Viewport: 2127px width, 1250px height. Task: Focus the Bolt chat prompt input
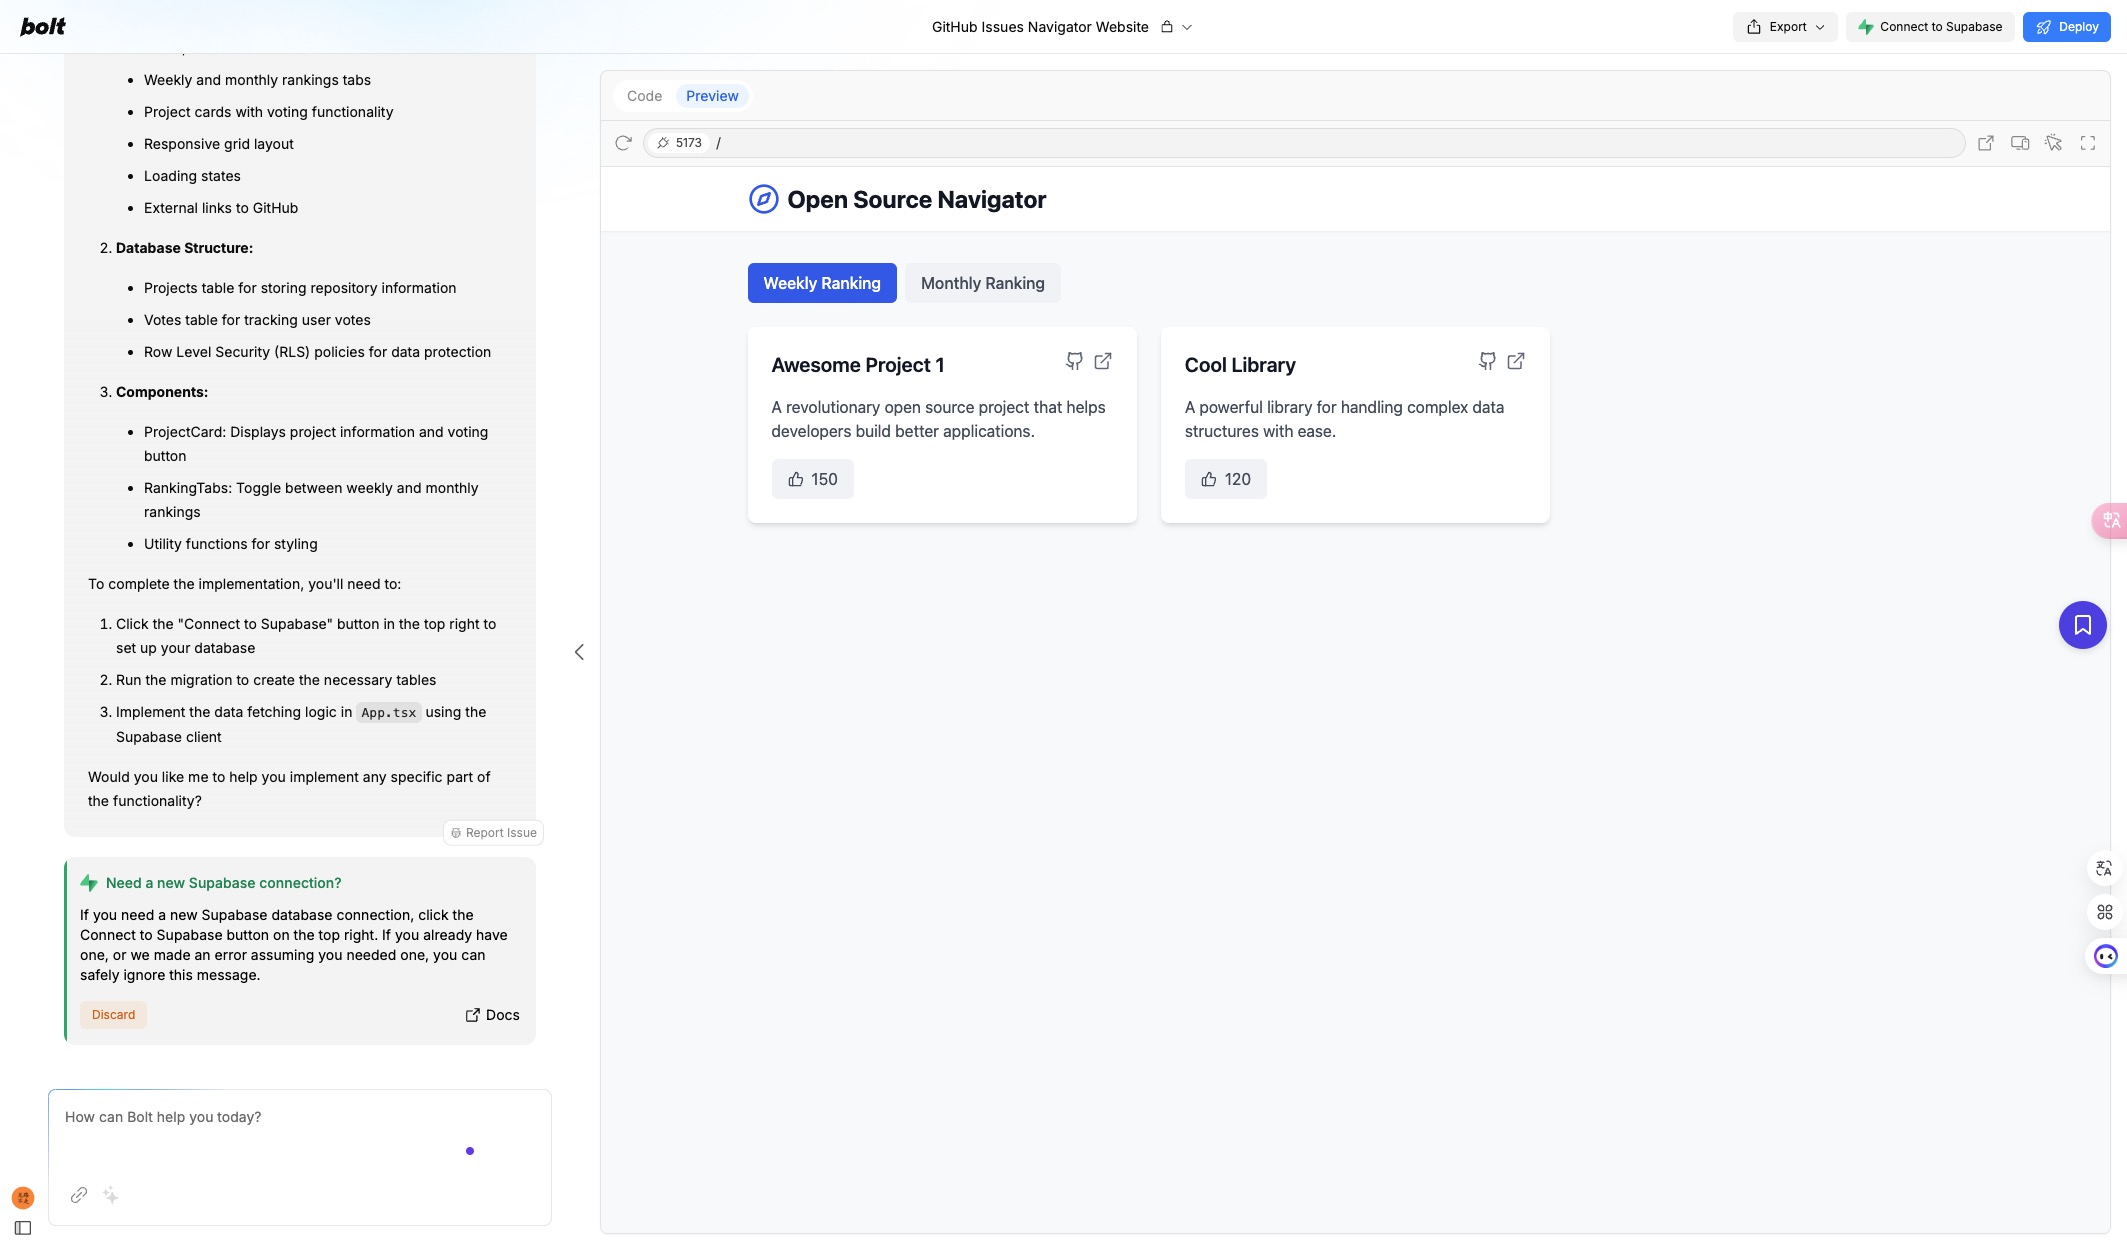(x=300, y=1135)
